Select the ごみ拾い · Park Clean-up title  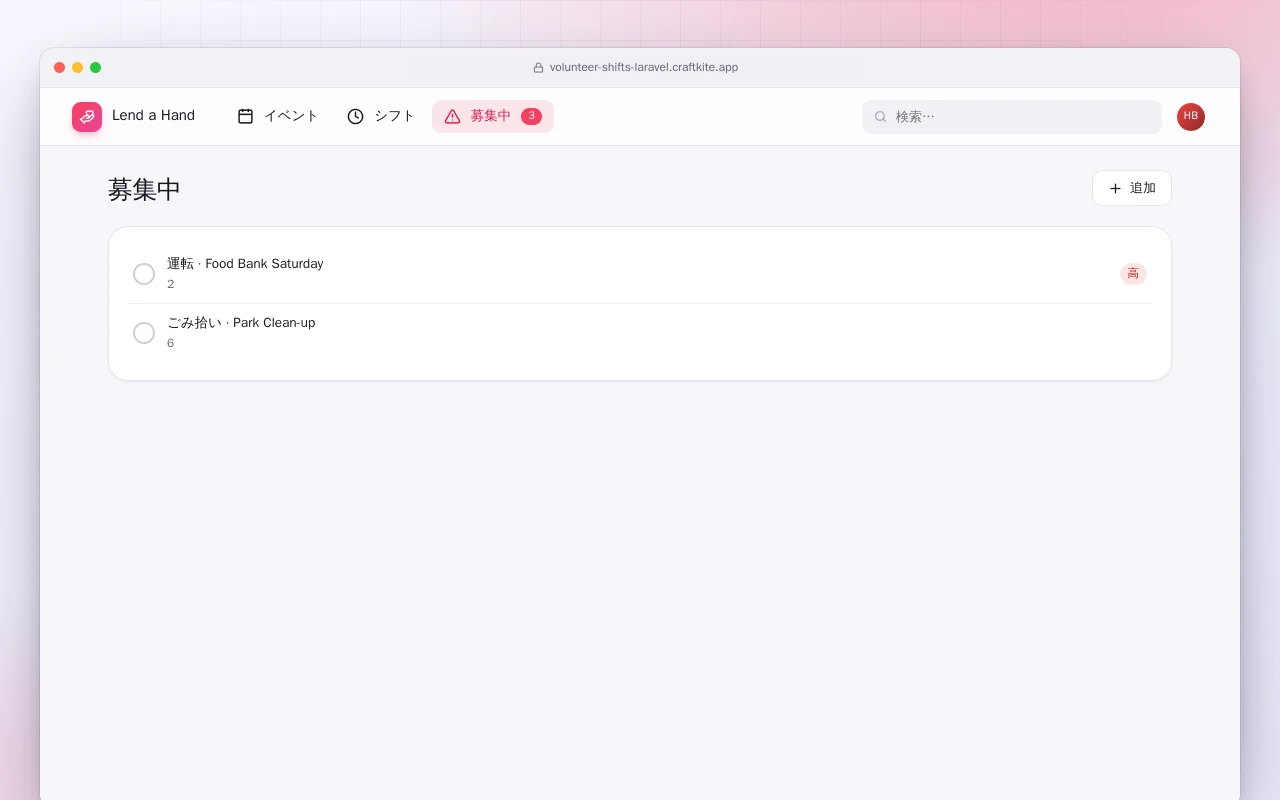[x=241, y=323]
